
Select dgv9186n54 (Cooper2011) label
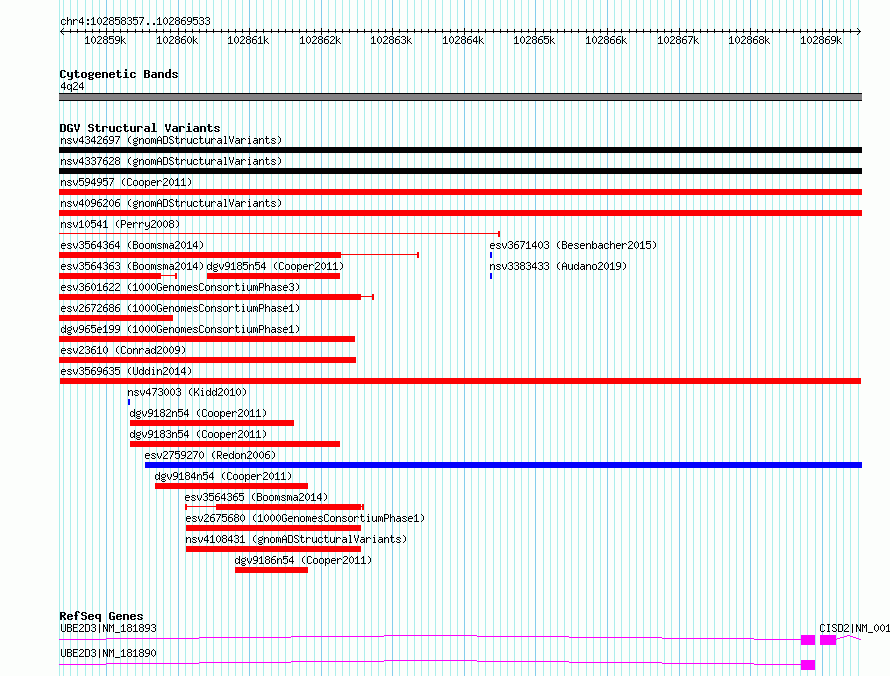tap(303, 560)
